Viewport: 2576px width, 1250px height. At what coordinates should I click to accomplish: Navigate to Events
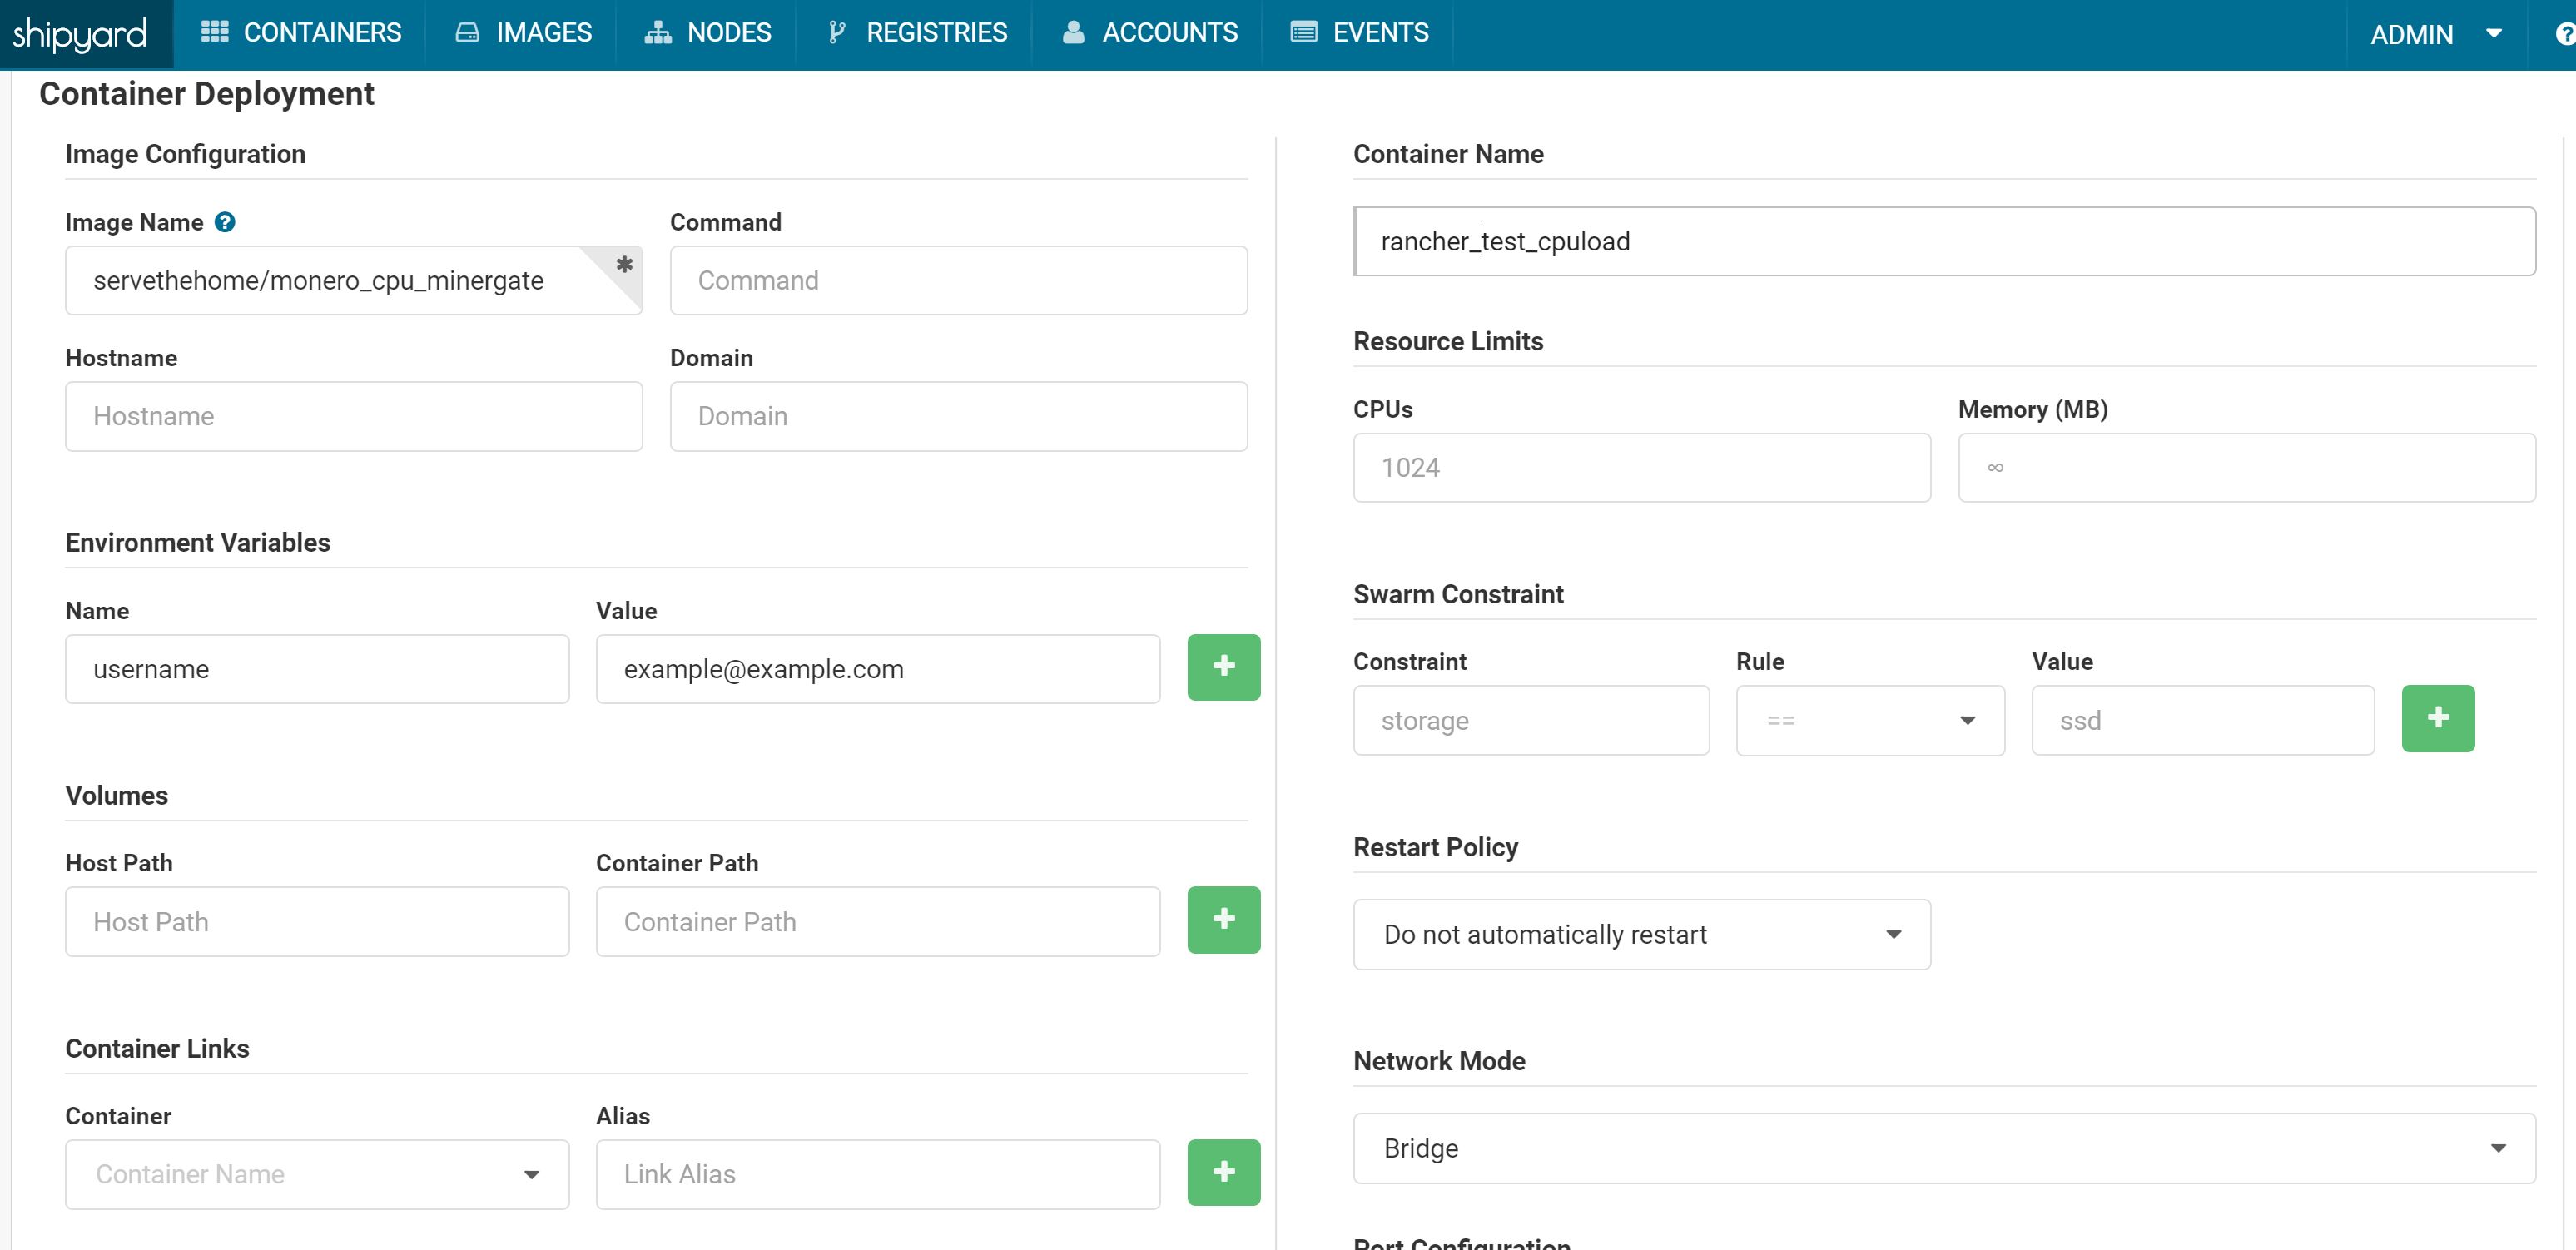[x=1359, y=33]
